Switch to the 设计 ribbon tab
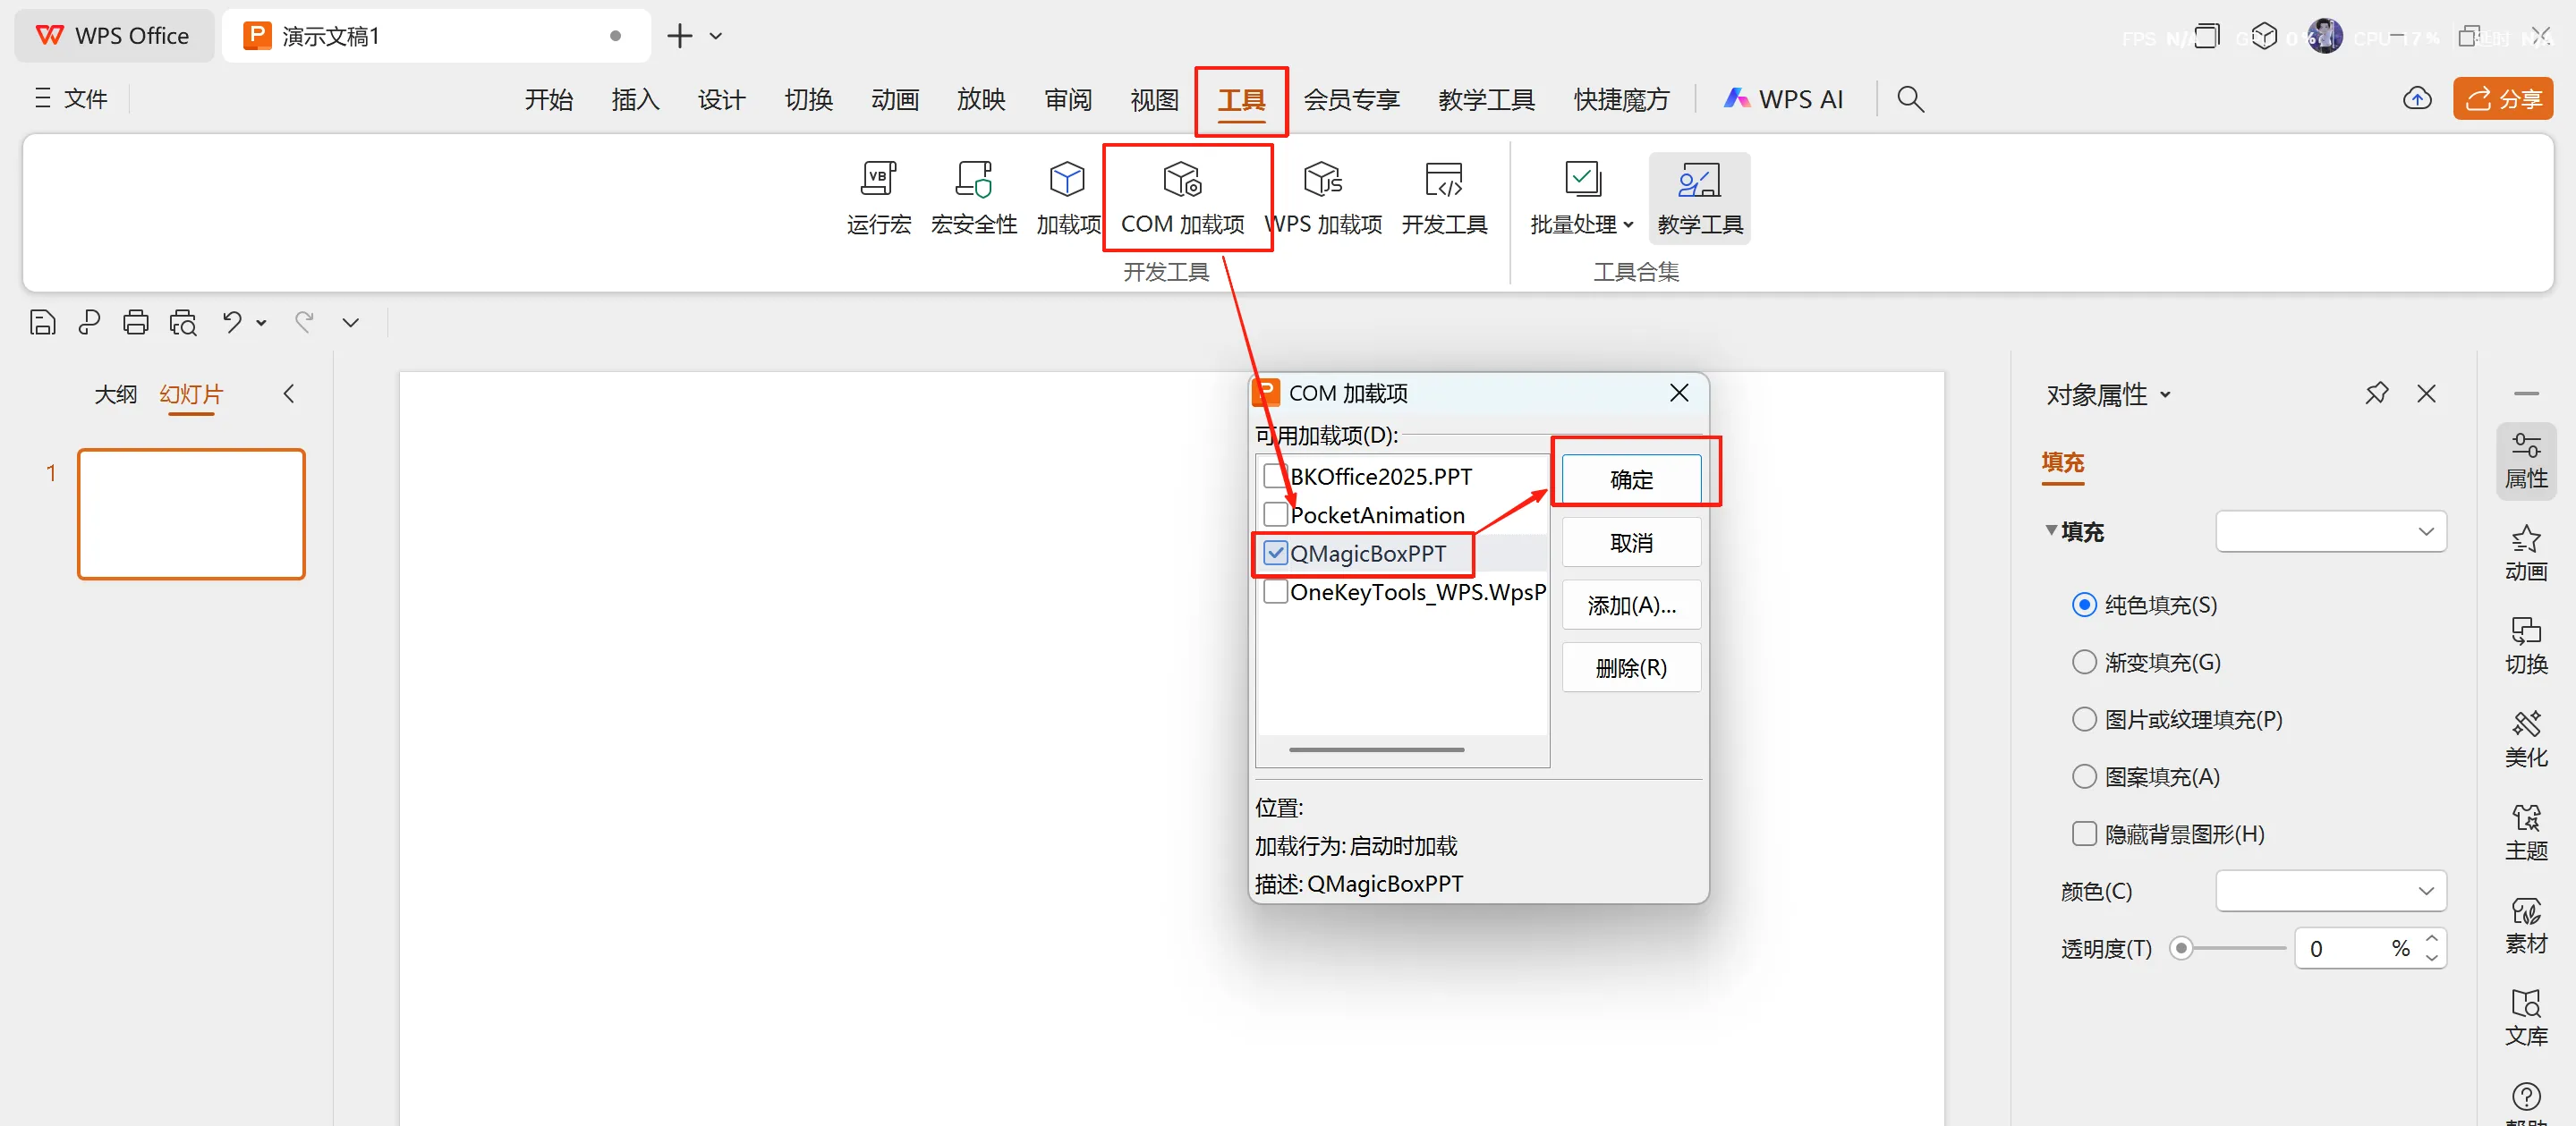The height and width of the screenshot is (1126, 2576). pos(721,99)
